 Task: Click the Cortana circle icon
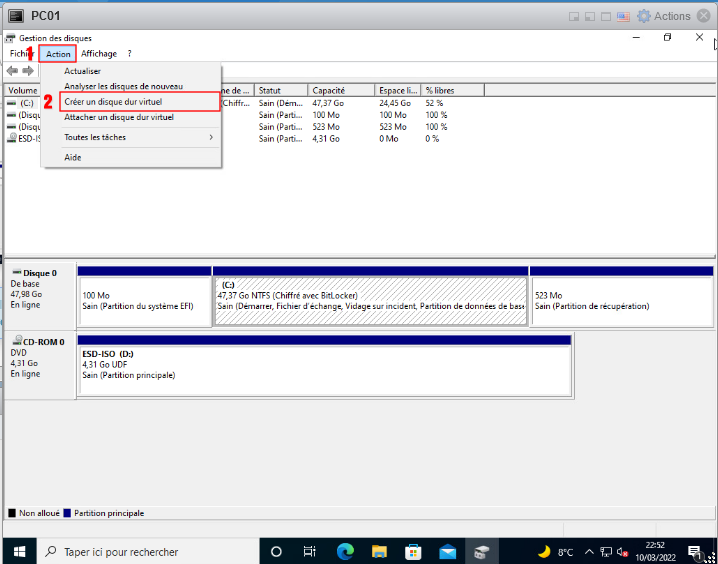pos(275,551)
